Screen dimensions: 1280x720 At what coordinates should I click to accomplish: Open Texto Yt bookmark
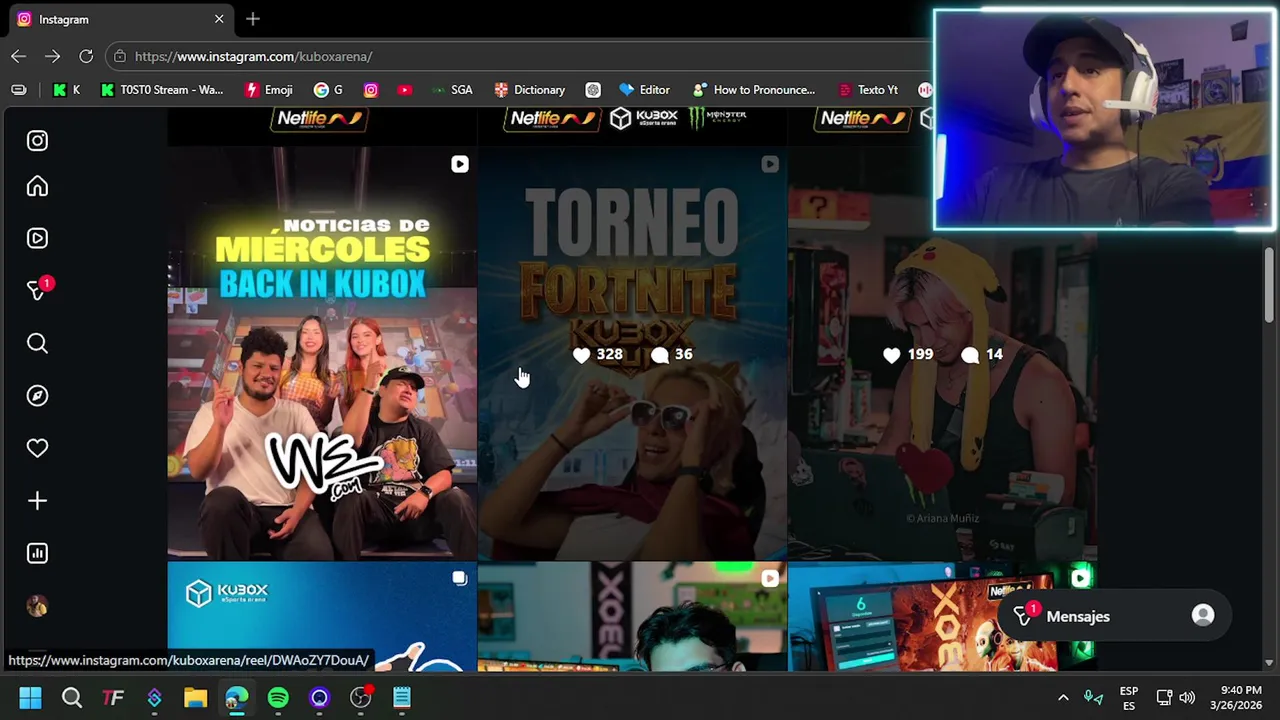(x=868, y=90)
